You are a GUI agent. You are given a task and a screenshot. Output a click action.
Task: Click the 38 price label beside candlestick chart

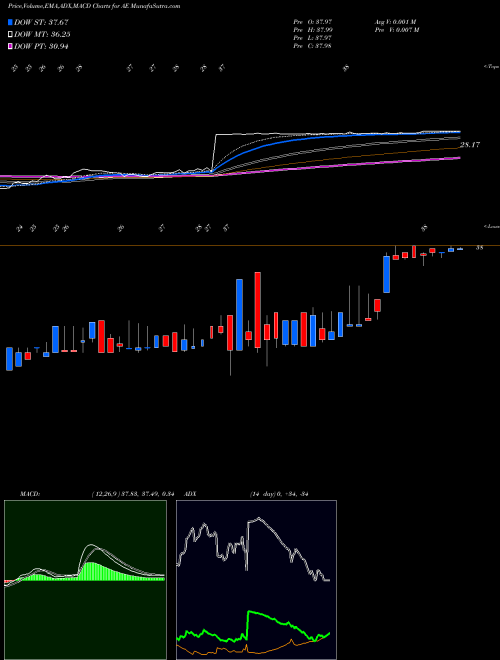coord(479,248)
